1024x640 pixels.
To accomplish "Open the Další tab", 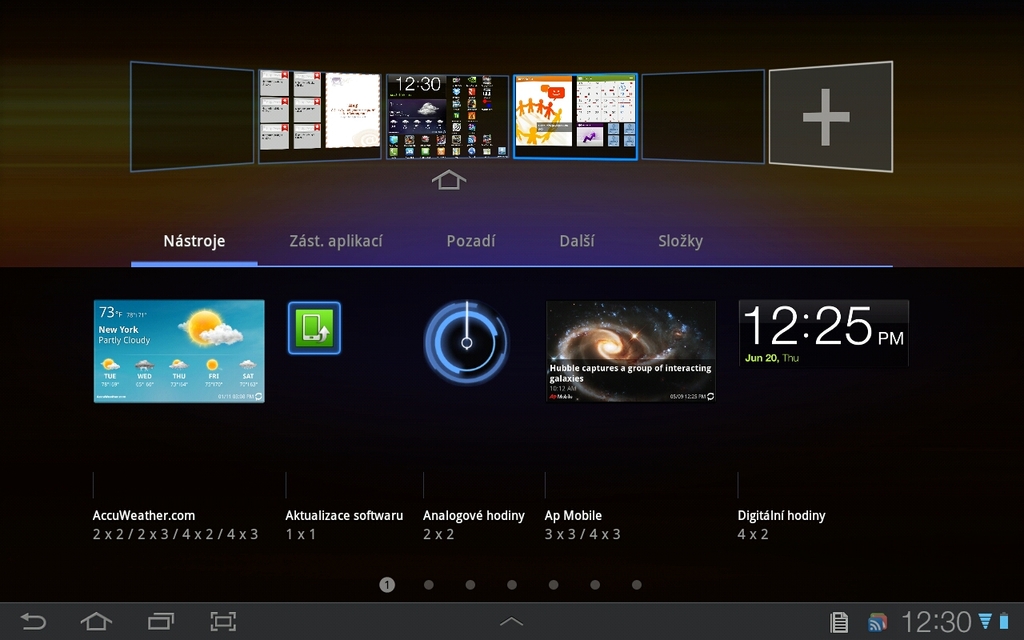I will pos(576,240).
